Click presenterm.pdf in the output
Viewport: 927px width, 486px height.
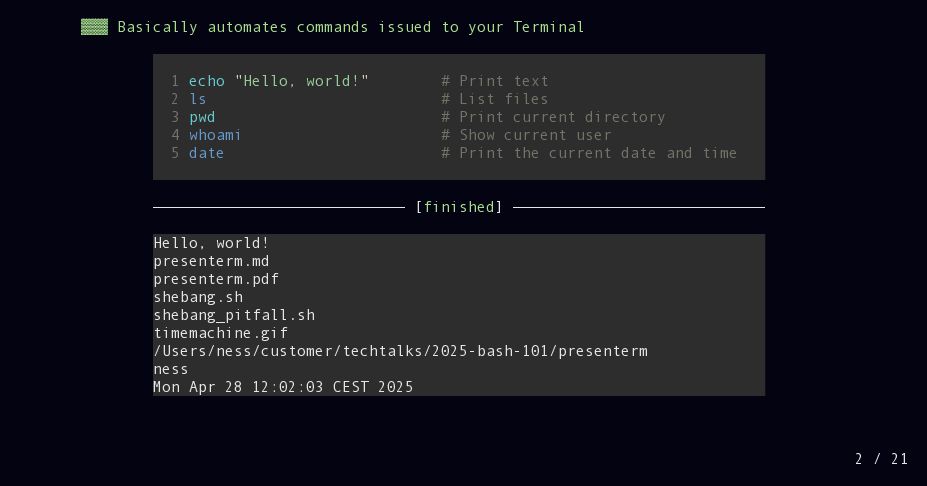pos(216,279)
